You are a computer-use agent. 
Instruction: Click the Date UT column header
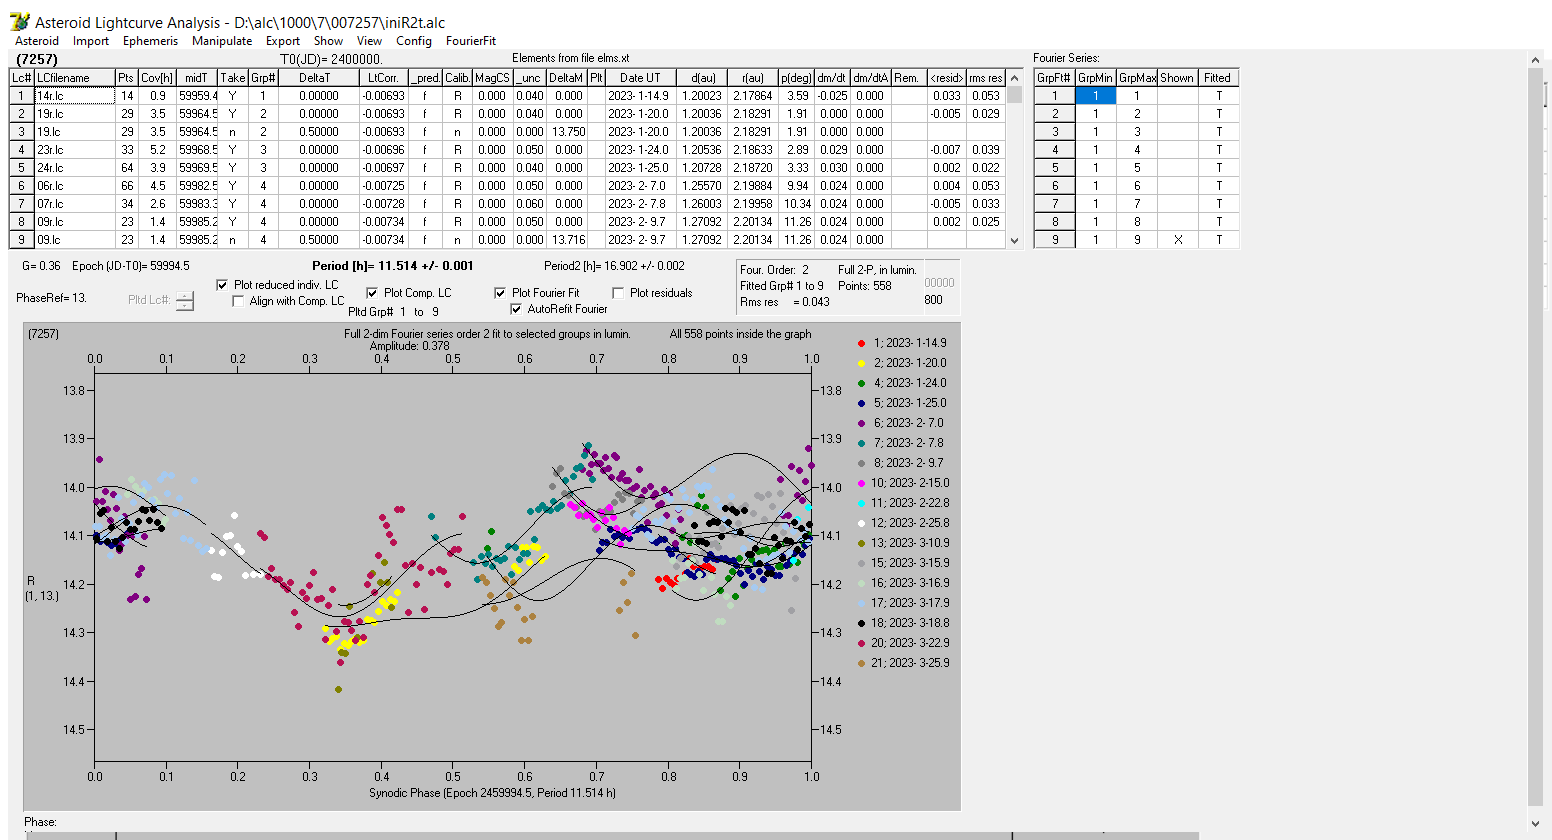pyautogui.click(x=640, y=78)
